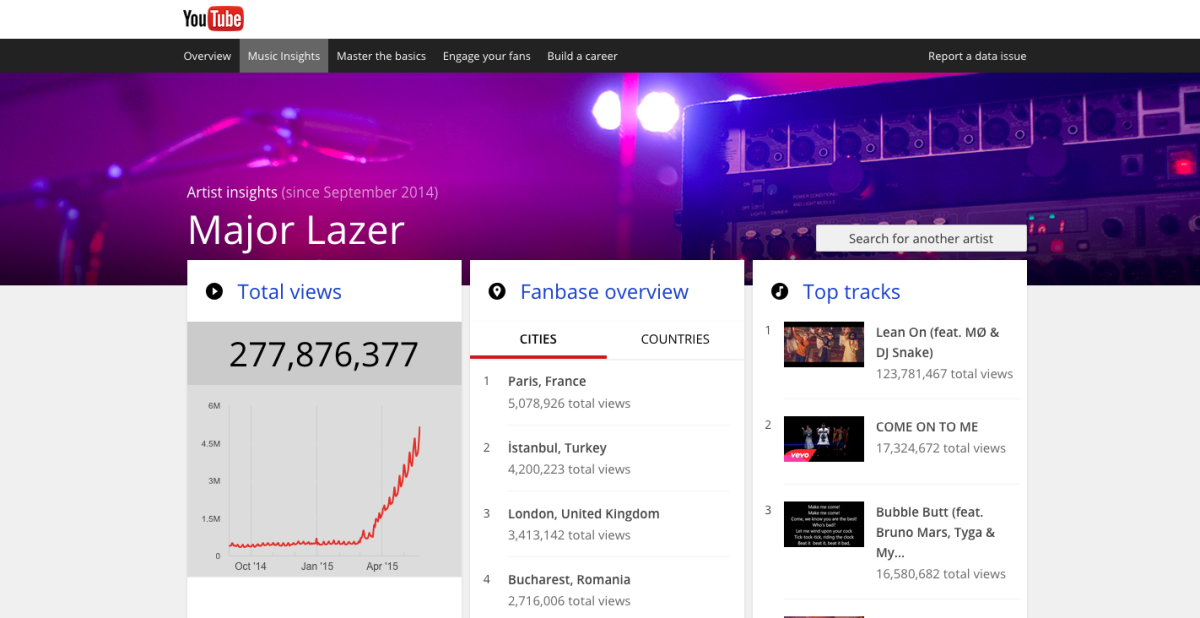Navigate to Build a career
This screenshot has width=1200, height=618.
click(x=582, y=56)
